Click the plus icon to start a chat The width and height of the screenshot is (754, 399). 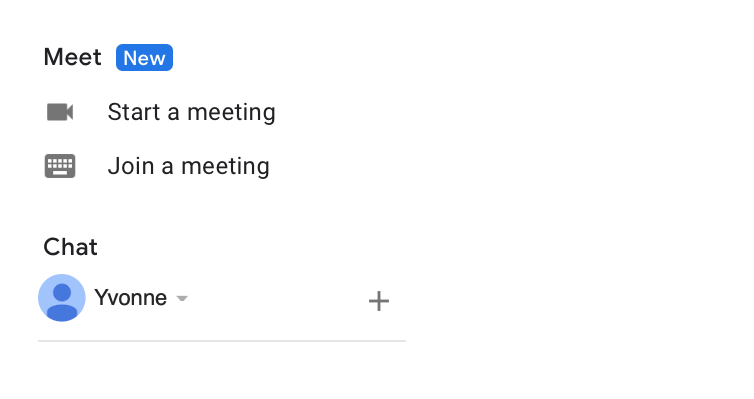pos(379,301)
